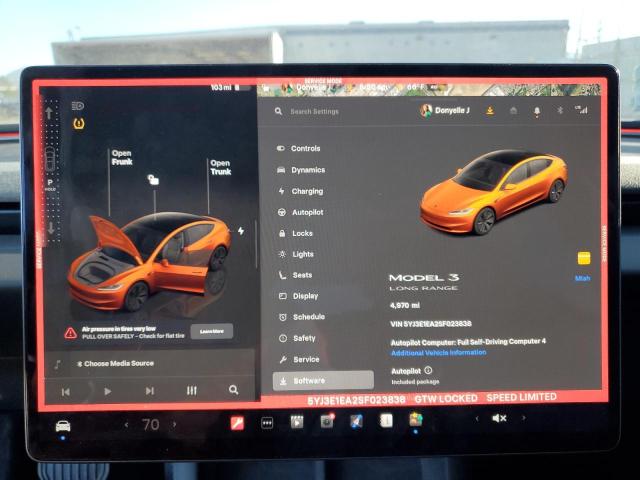Tap the muted speaker volume icon
Screen dimensions: 640x480
pos(499,418)
